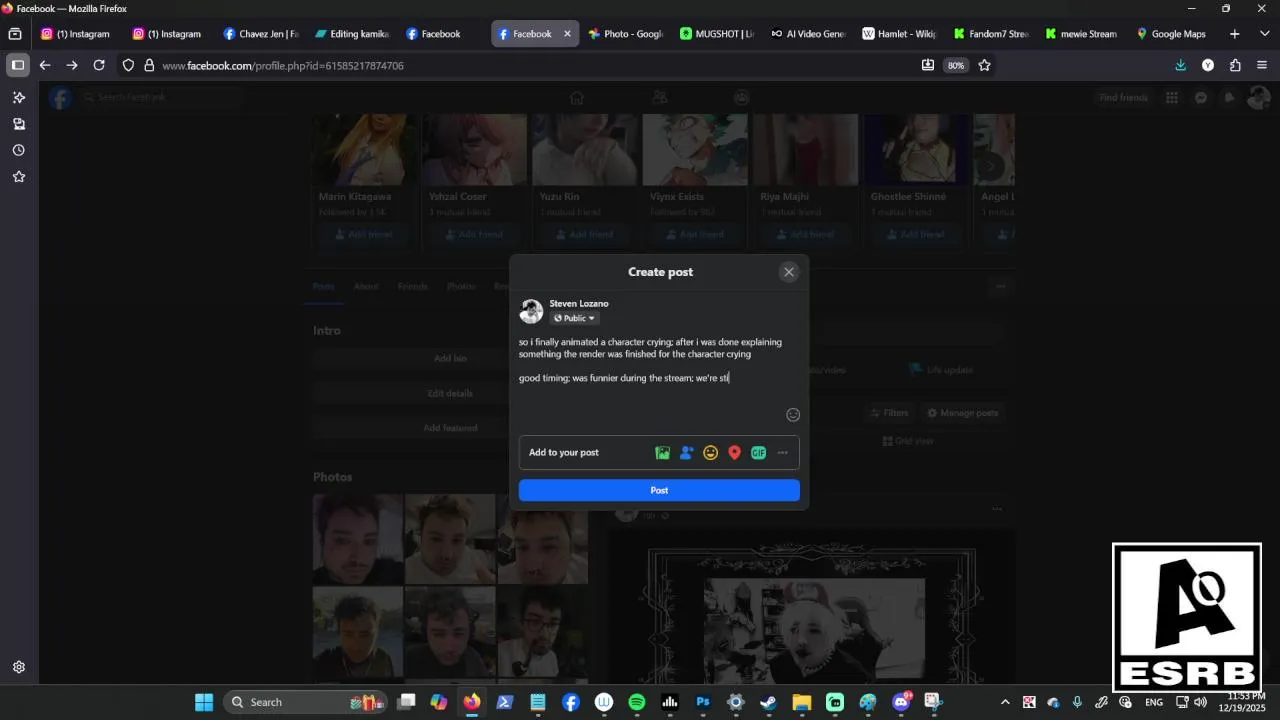Reload the page in Firefox
The height and width of the screenshot is (720, 1280).
click(99, 65)
